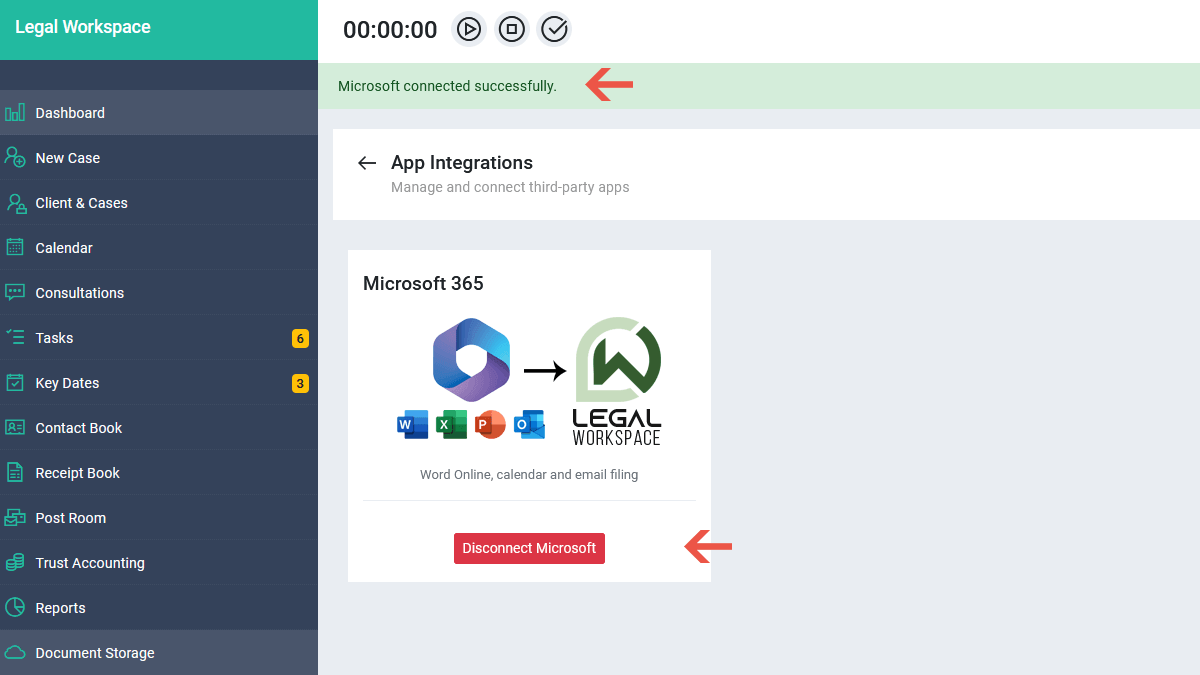Open the Receipt Book
This screenshot has height=675, width=1200.
[x=159, y=473]
